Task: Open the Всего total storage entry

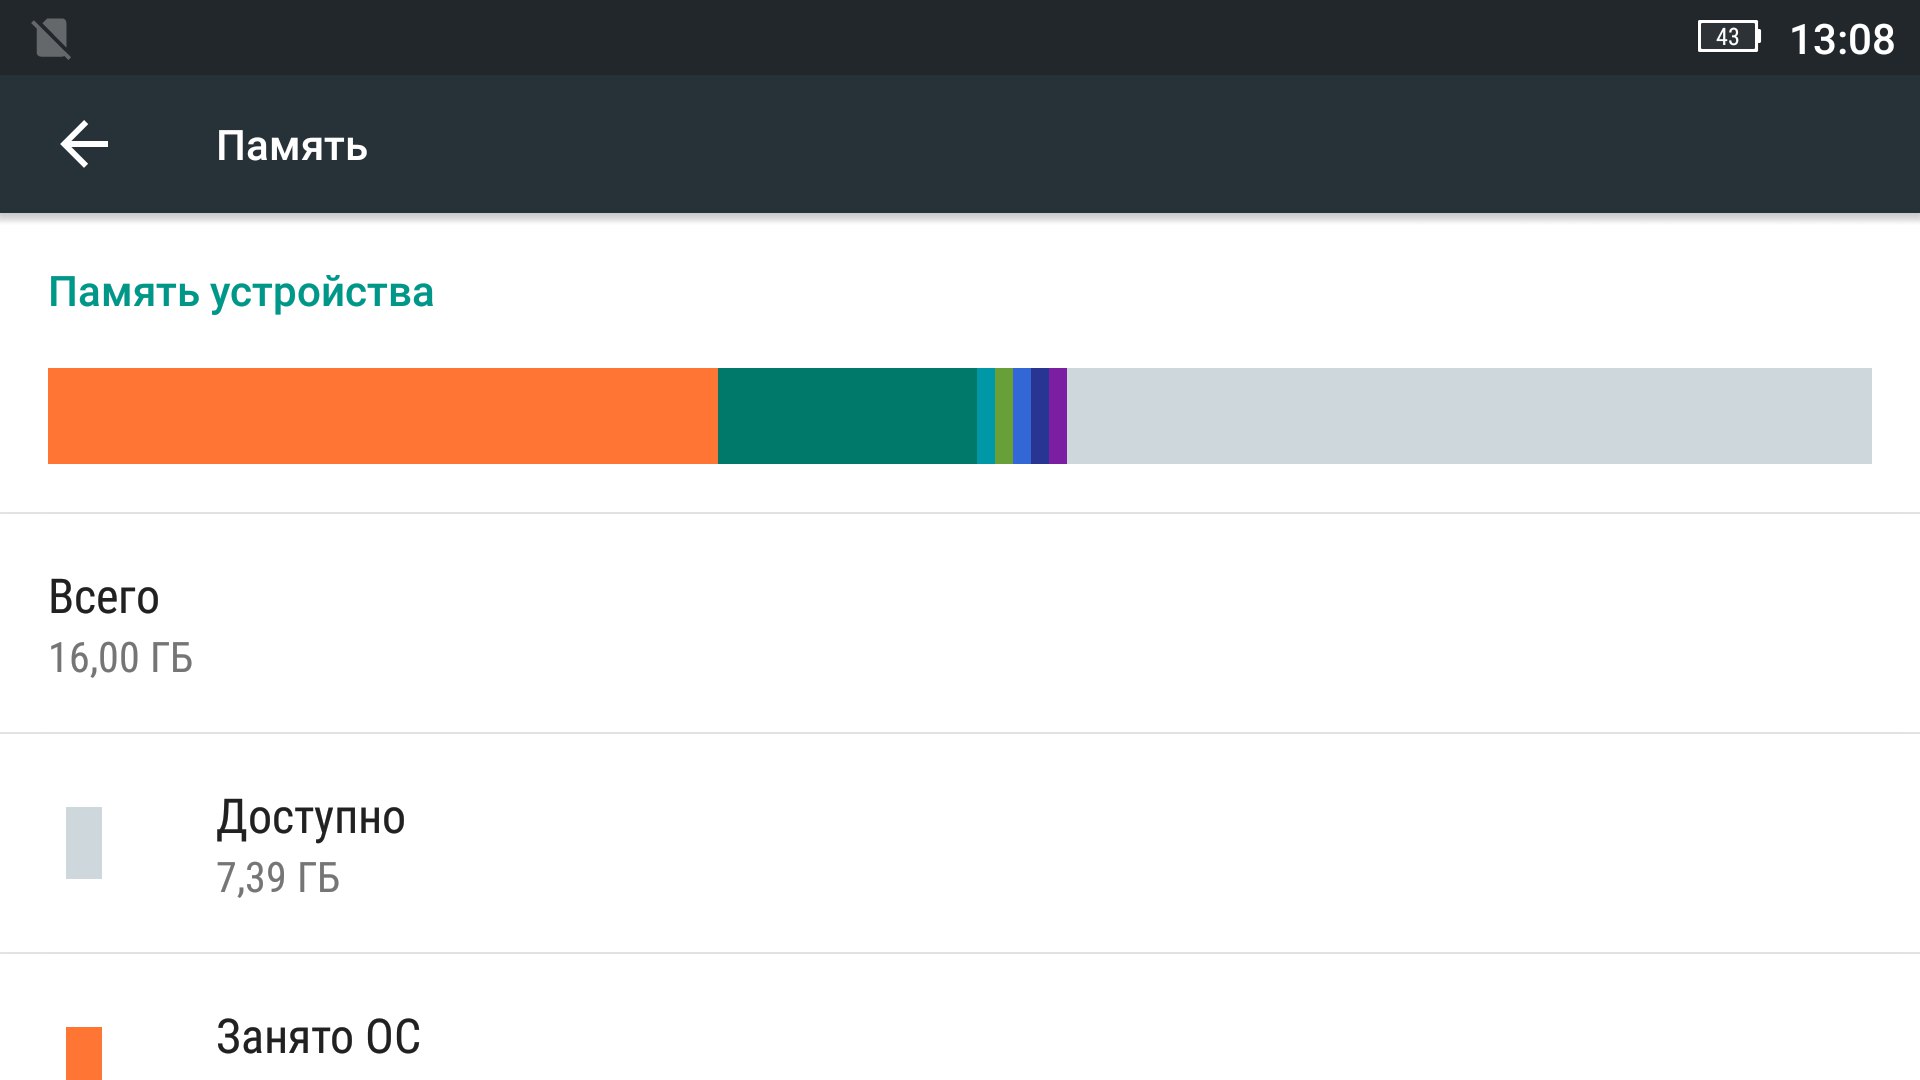Action: 104,598
